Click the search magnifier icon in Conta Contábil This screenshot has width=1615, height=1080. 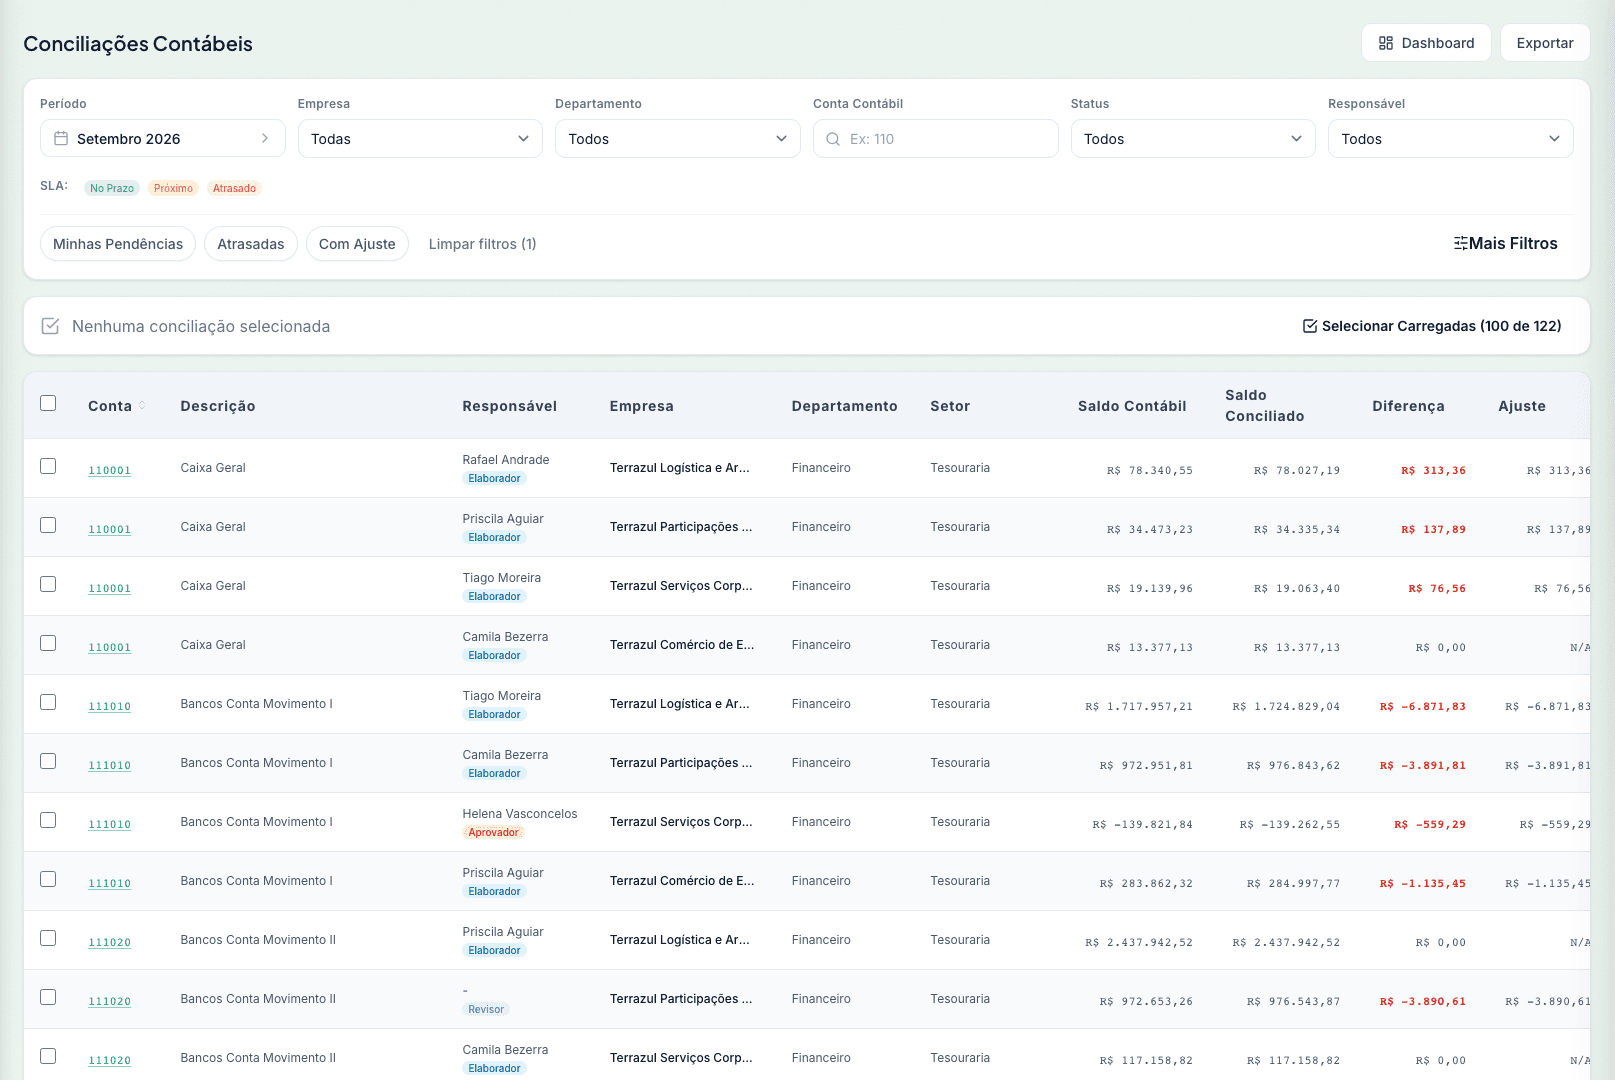pyautogui.click(x=833, y=139)
